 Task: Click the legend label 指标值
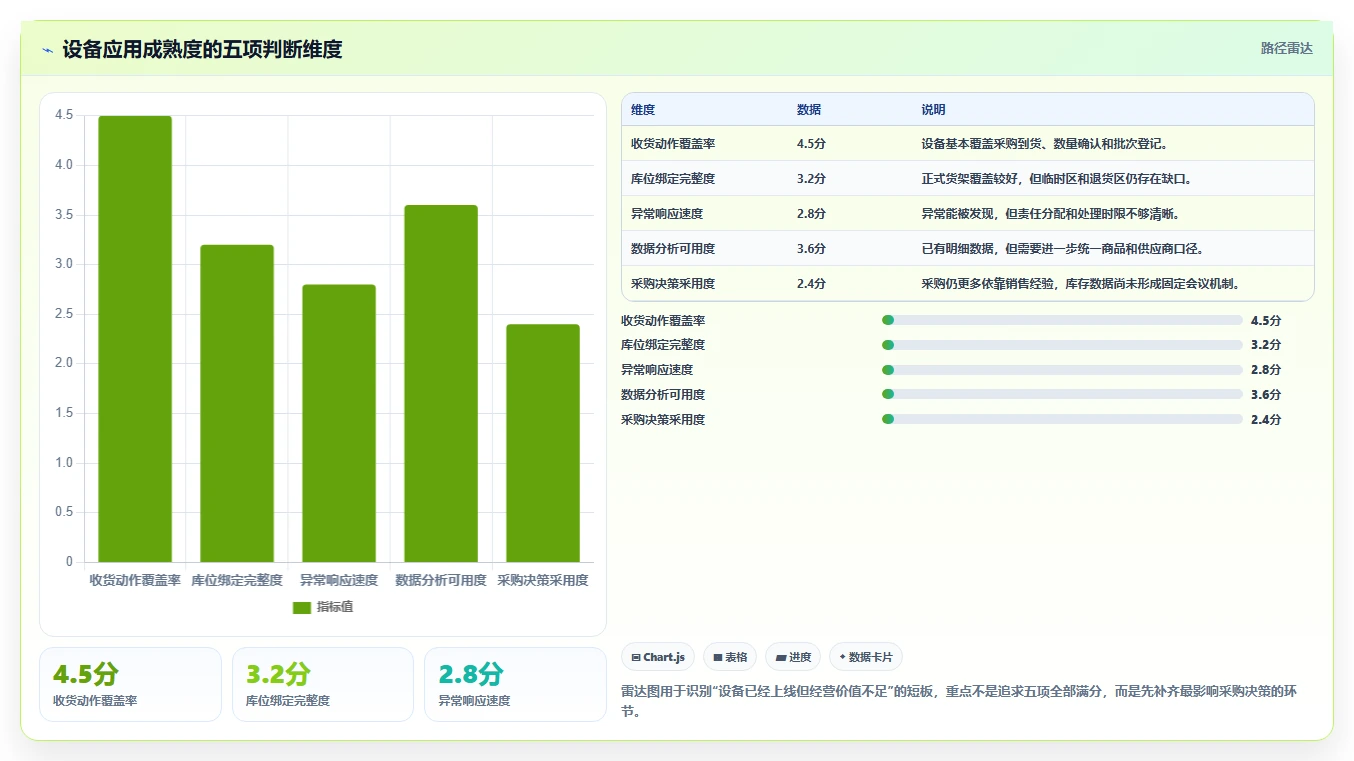pyautogui.click(x=335, y=607)
